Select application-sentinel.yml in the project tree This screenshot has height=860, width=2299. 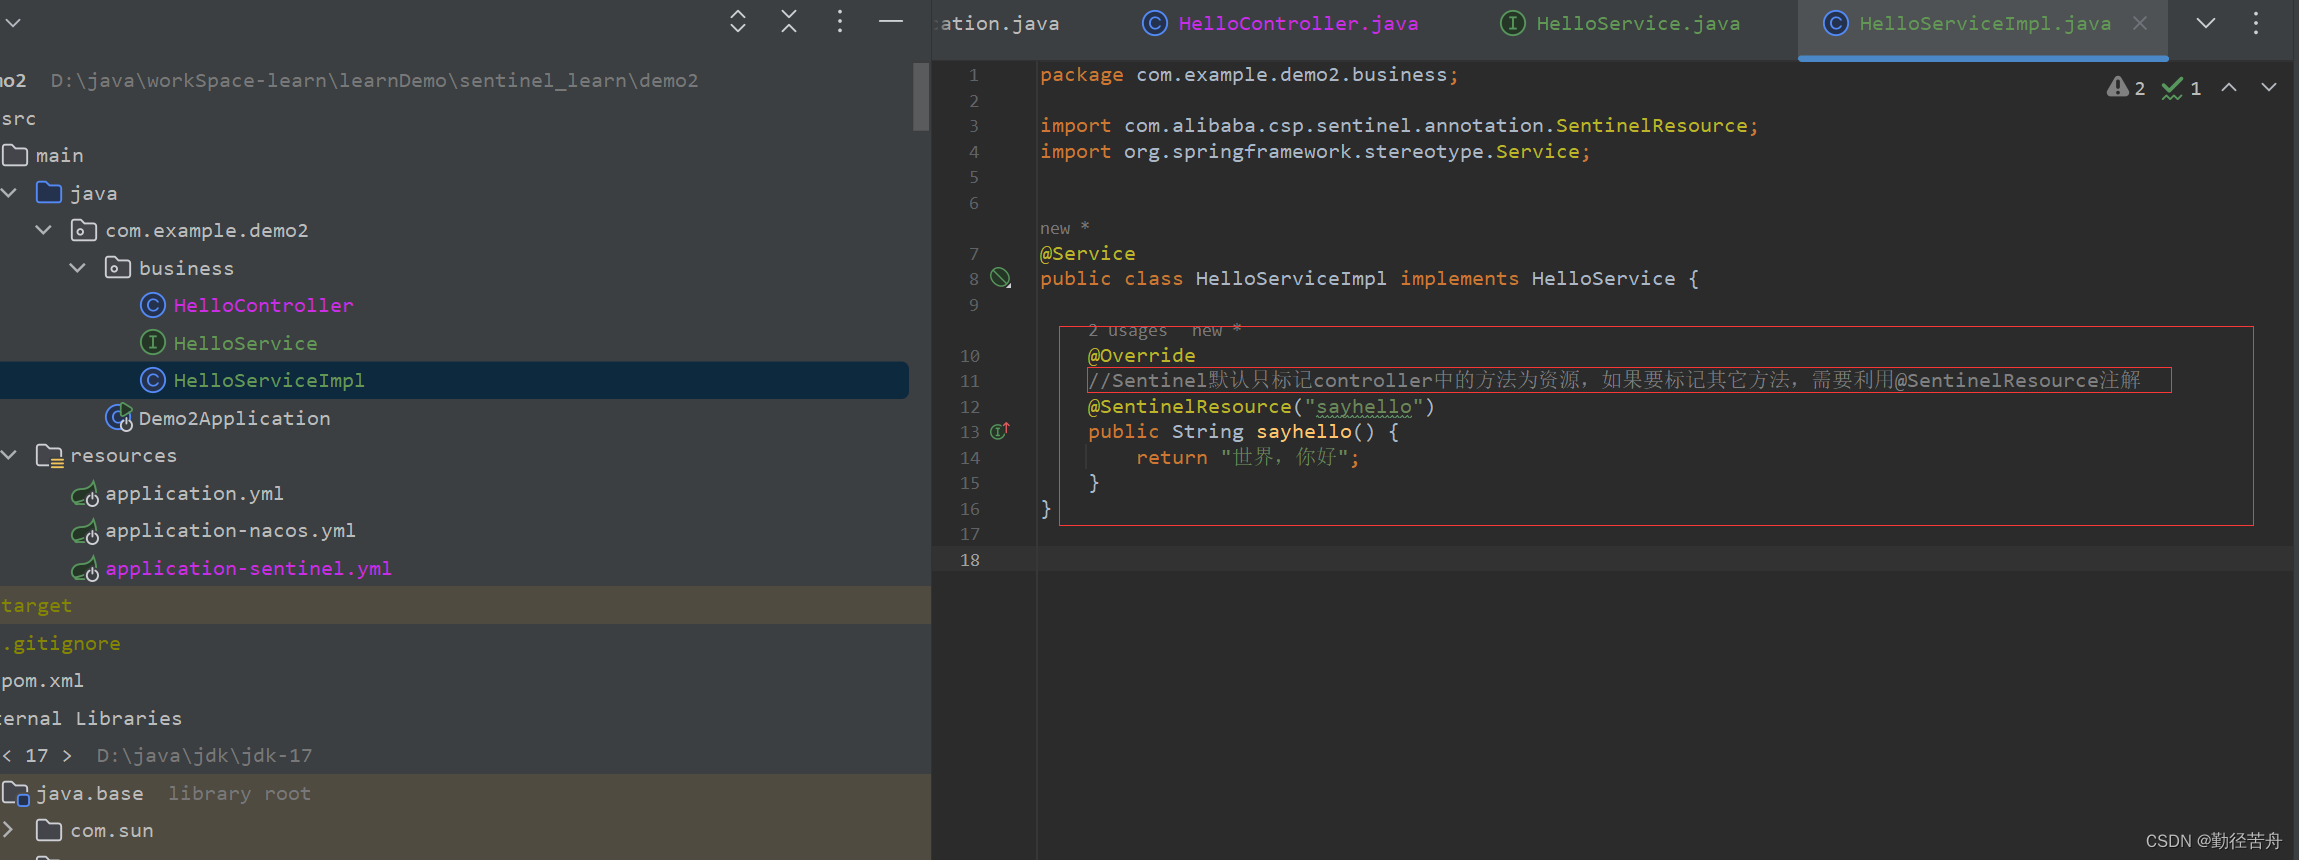click(x=248, y=568)
